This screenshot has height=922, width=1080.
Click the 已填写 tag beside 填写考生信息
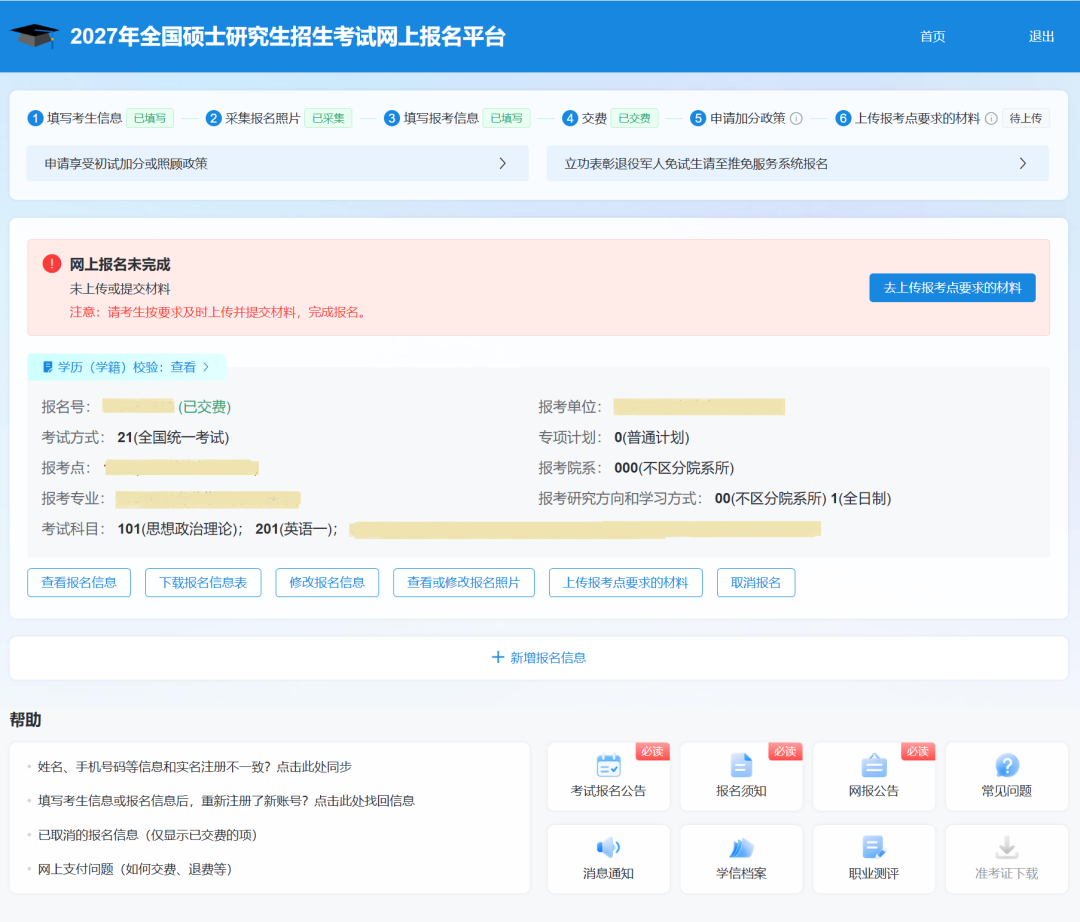150,118
